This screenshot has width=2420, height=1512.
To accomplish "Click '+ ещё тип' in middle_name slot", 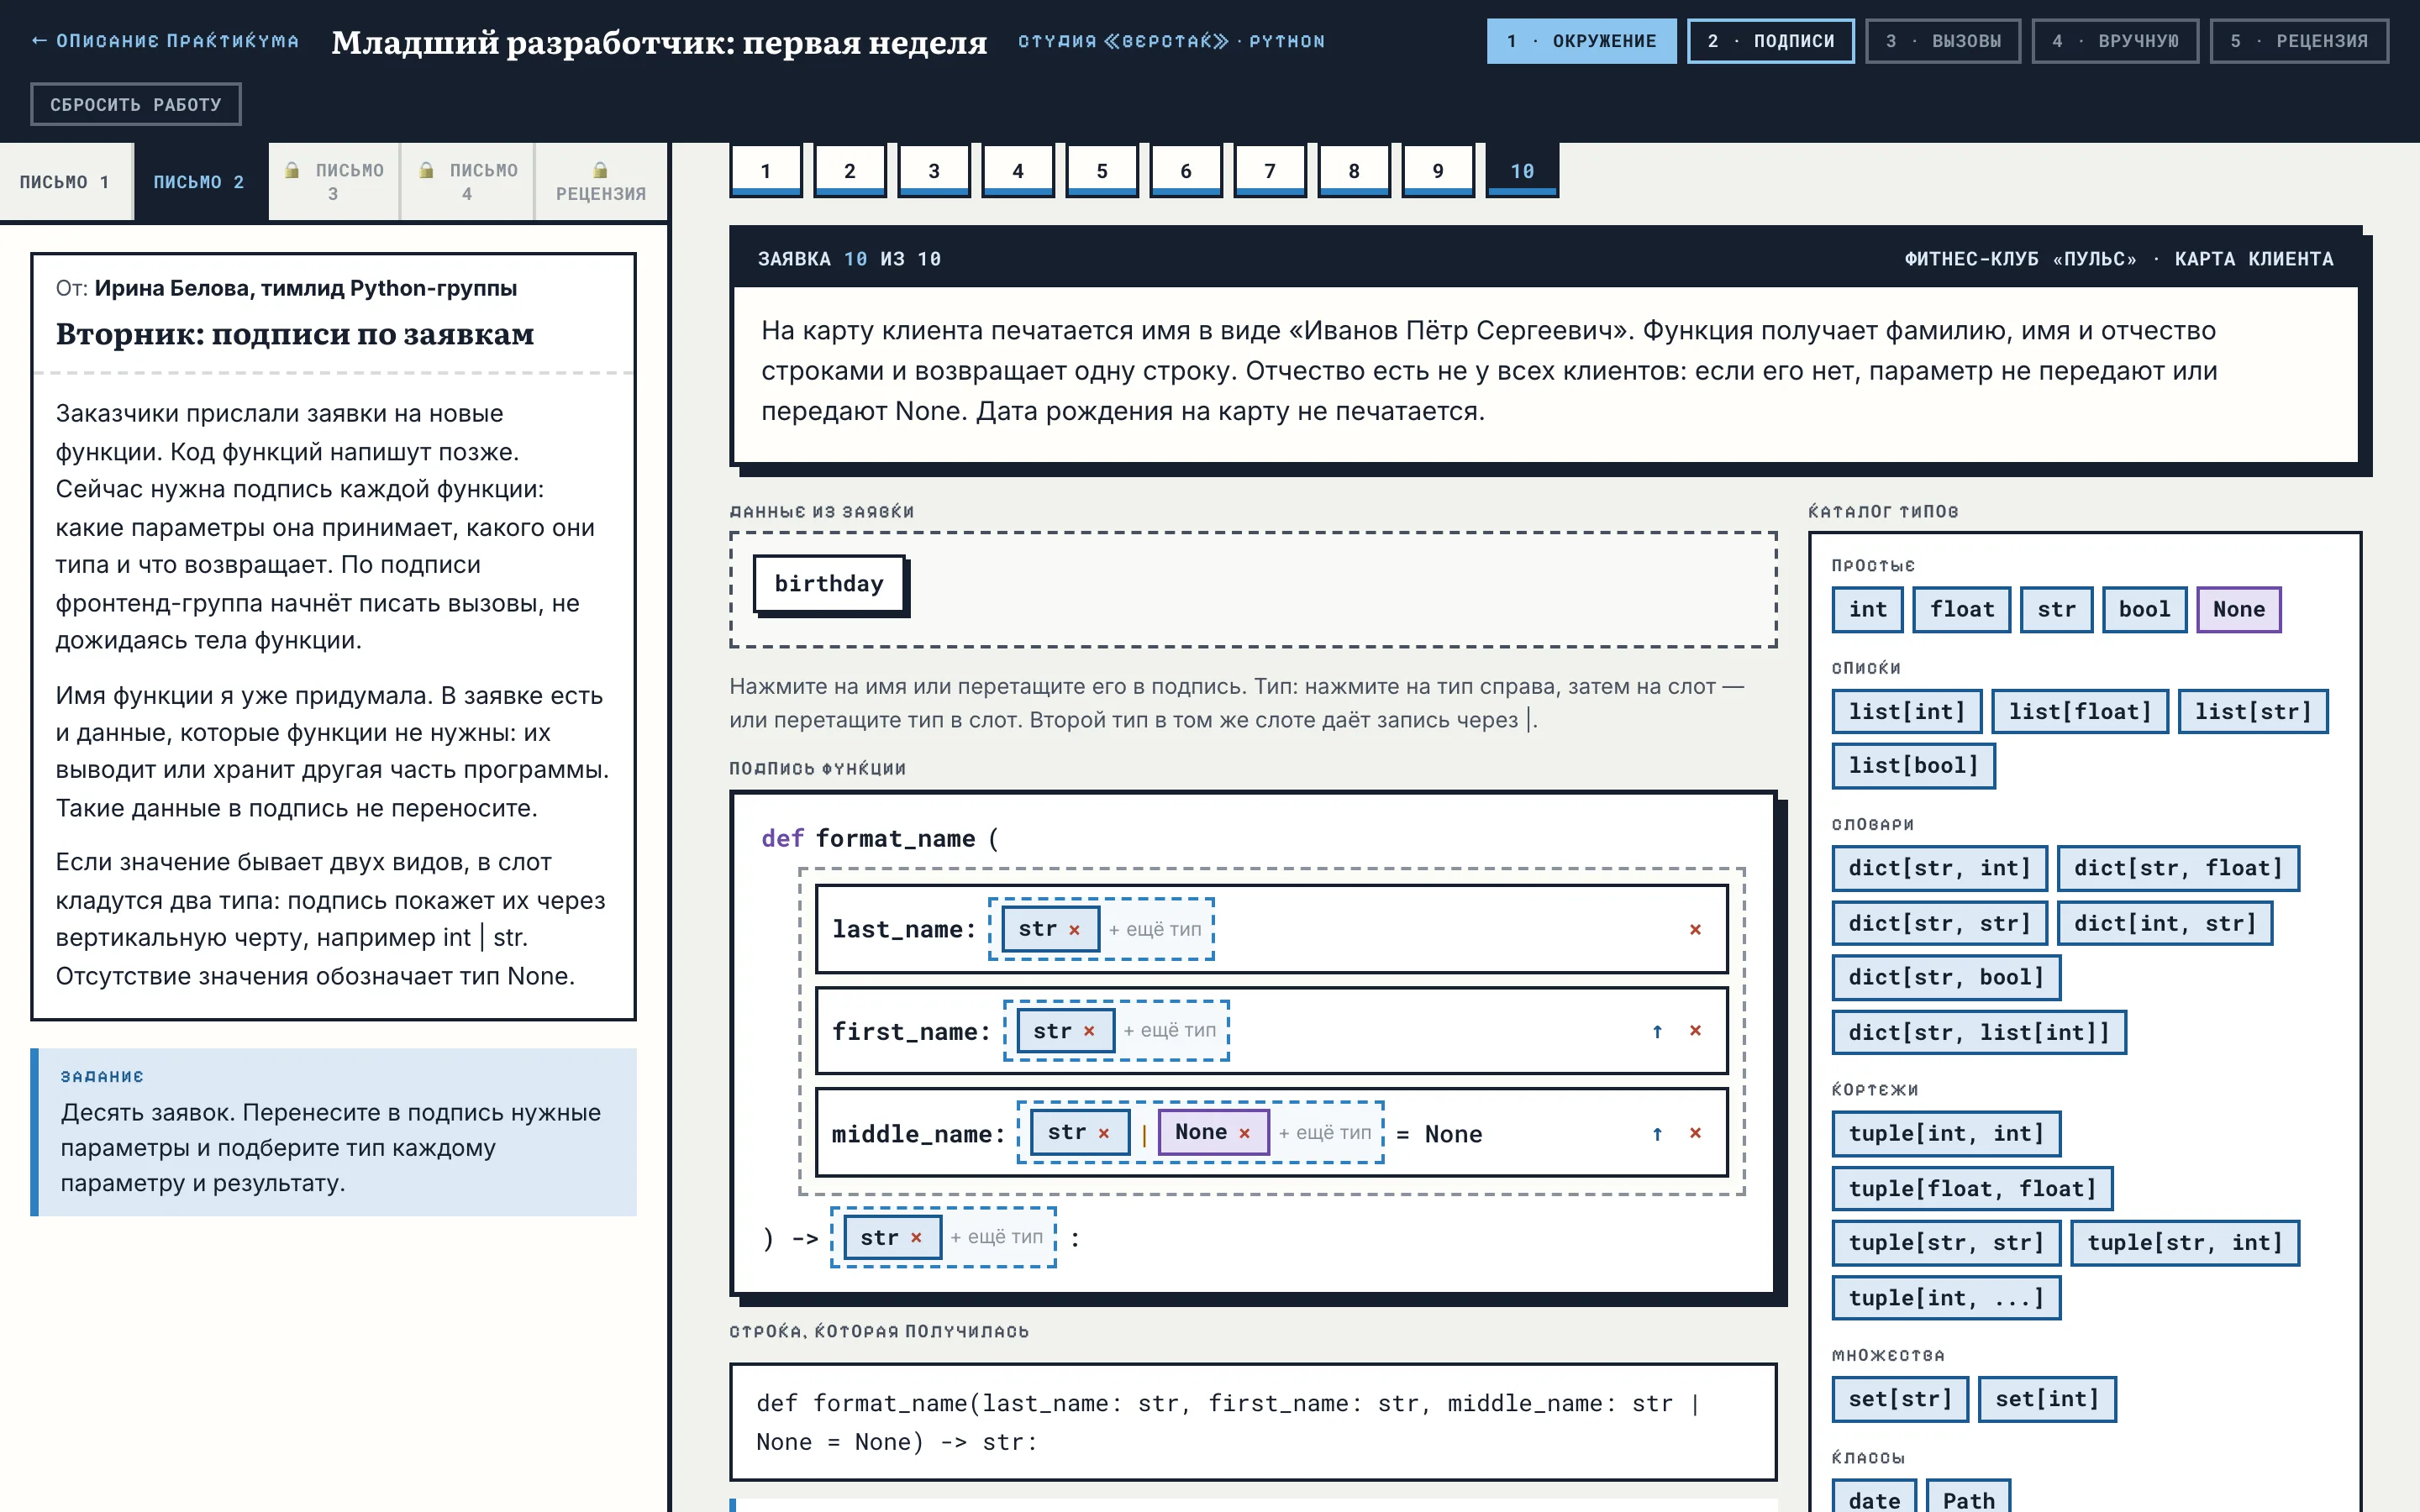I will click(1325, 1133).
